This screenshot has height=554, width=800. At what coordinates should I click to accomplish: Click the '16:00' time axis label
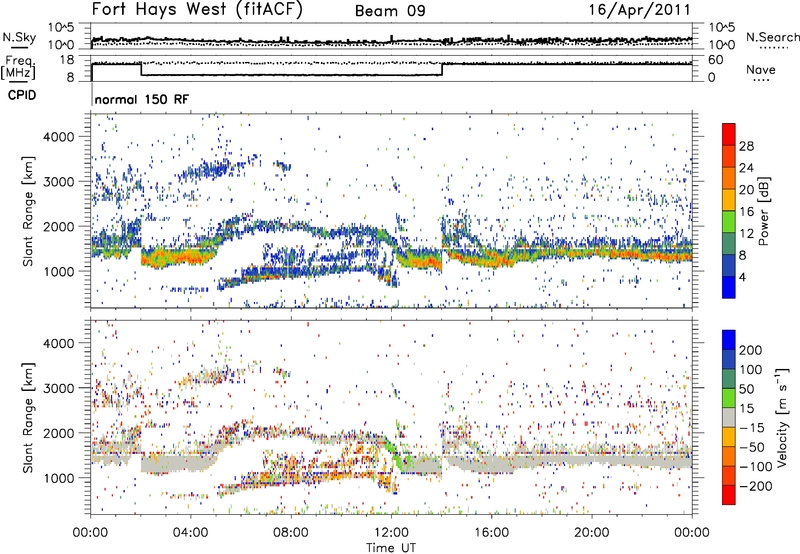pyautogui.click(x=491, y=533)
